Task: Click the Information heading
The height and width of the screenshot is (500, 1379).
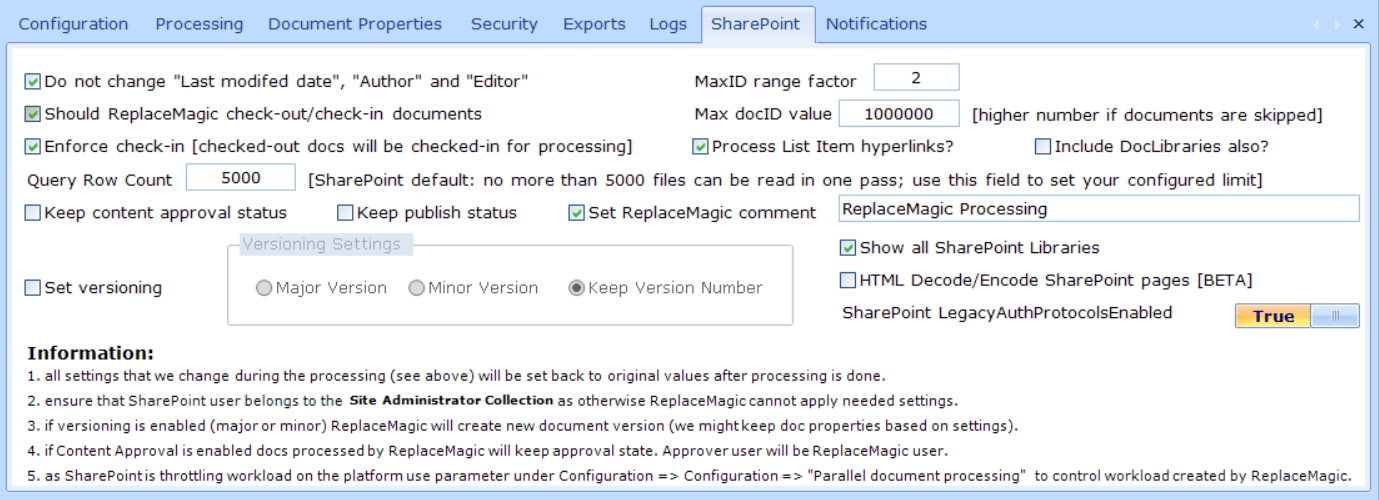Action: [x=91, y=353]
